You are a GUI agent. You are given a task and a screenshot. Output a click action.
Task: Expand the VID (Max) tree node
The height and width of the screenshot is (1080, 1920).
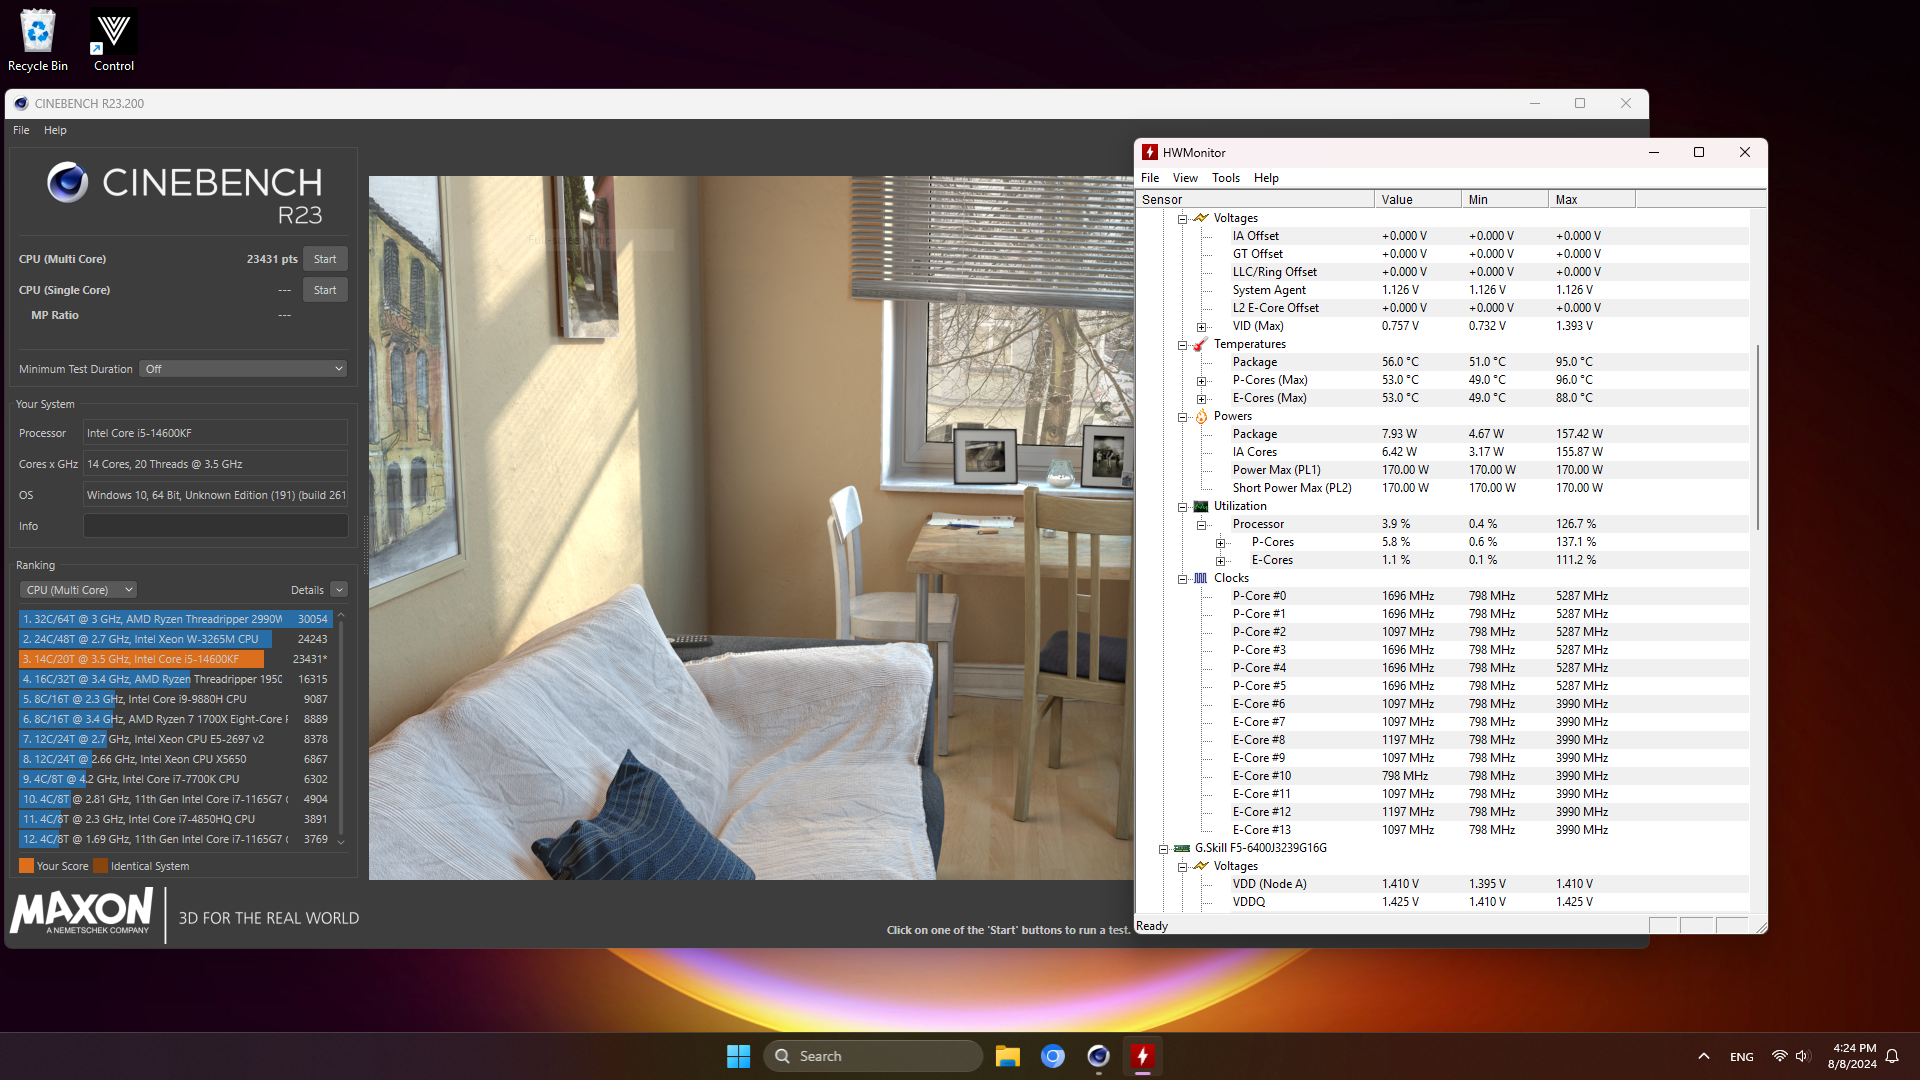pyautogui.click(x=1201, y=326)
